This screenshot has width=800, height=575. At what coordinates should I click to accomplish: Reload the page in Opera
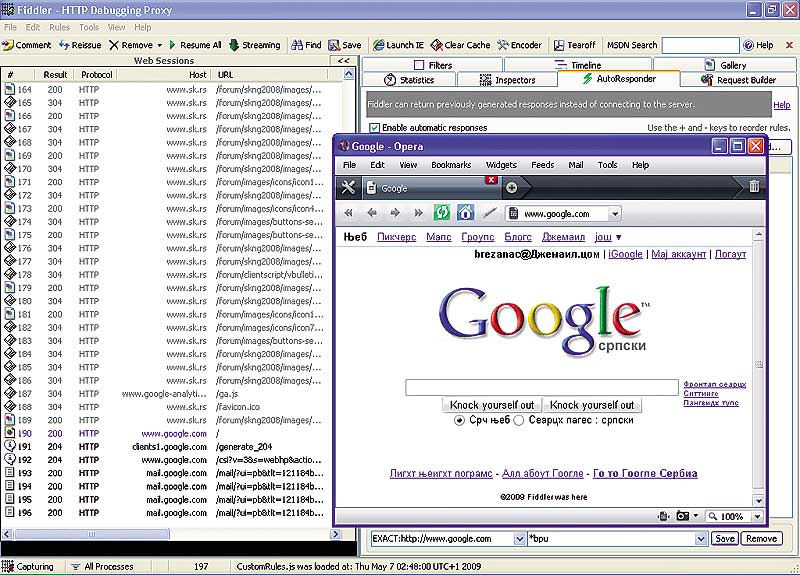tap(442, 213)
